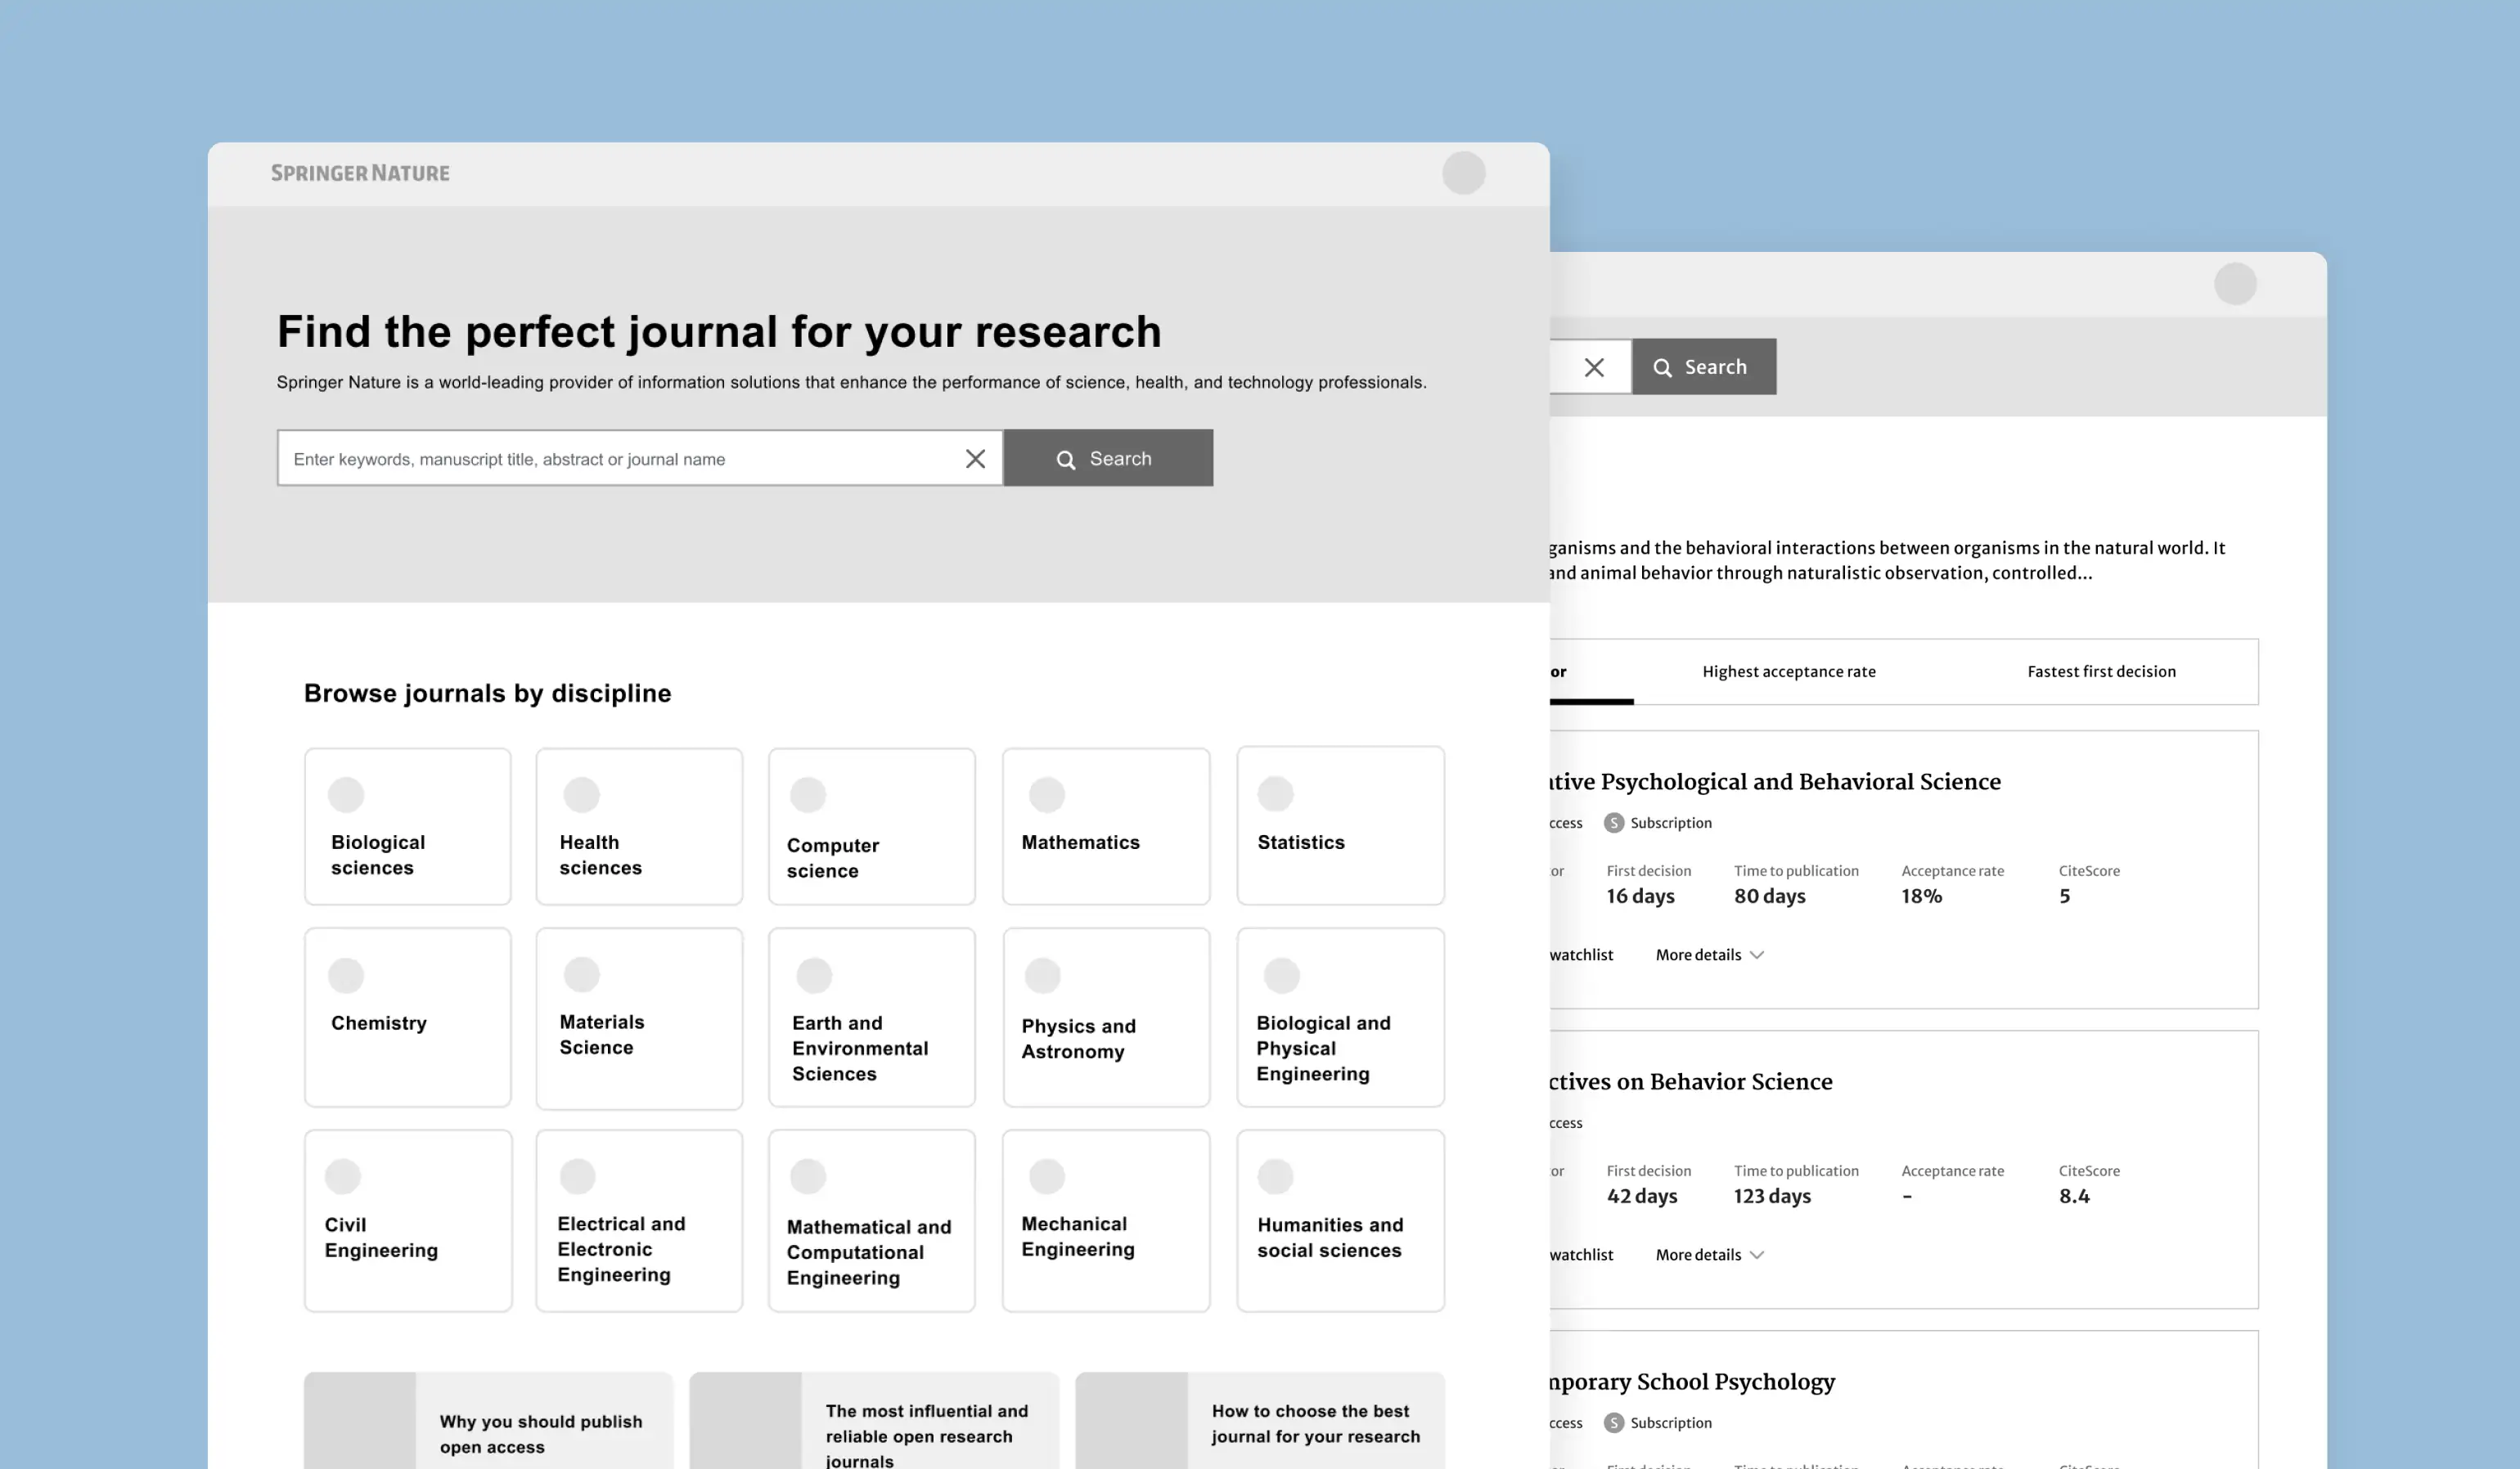Open Why you should publish open access article
The width and height of the screenshot is (2520, 1469).
coord(488,1421)
